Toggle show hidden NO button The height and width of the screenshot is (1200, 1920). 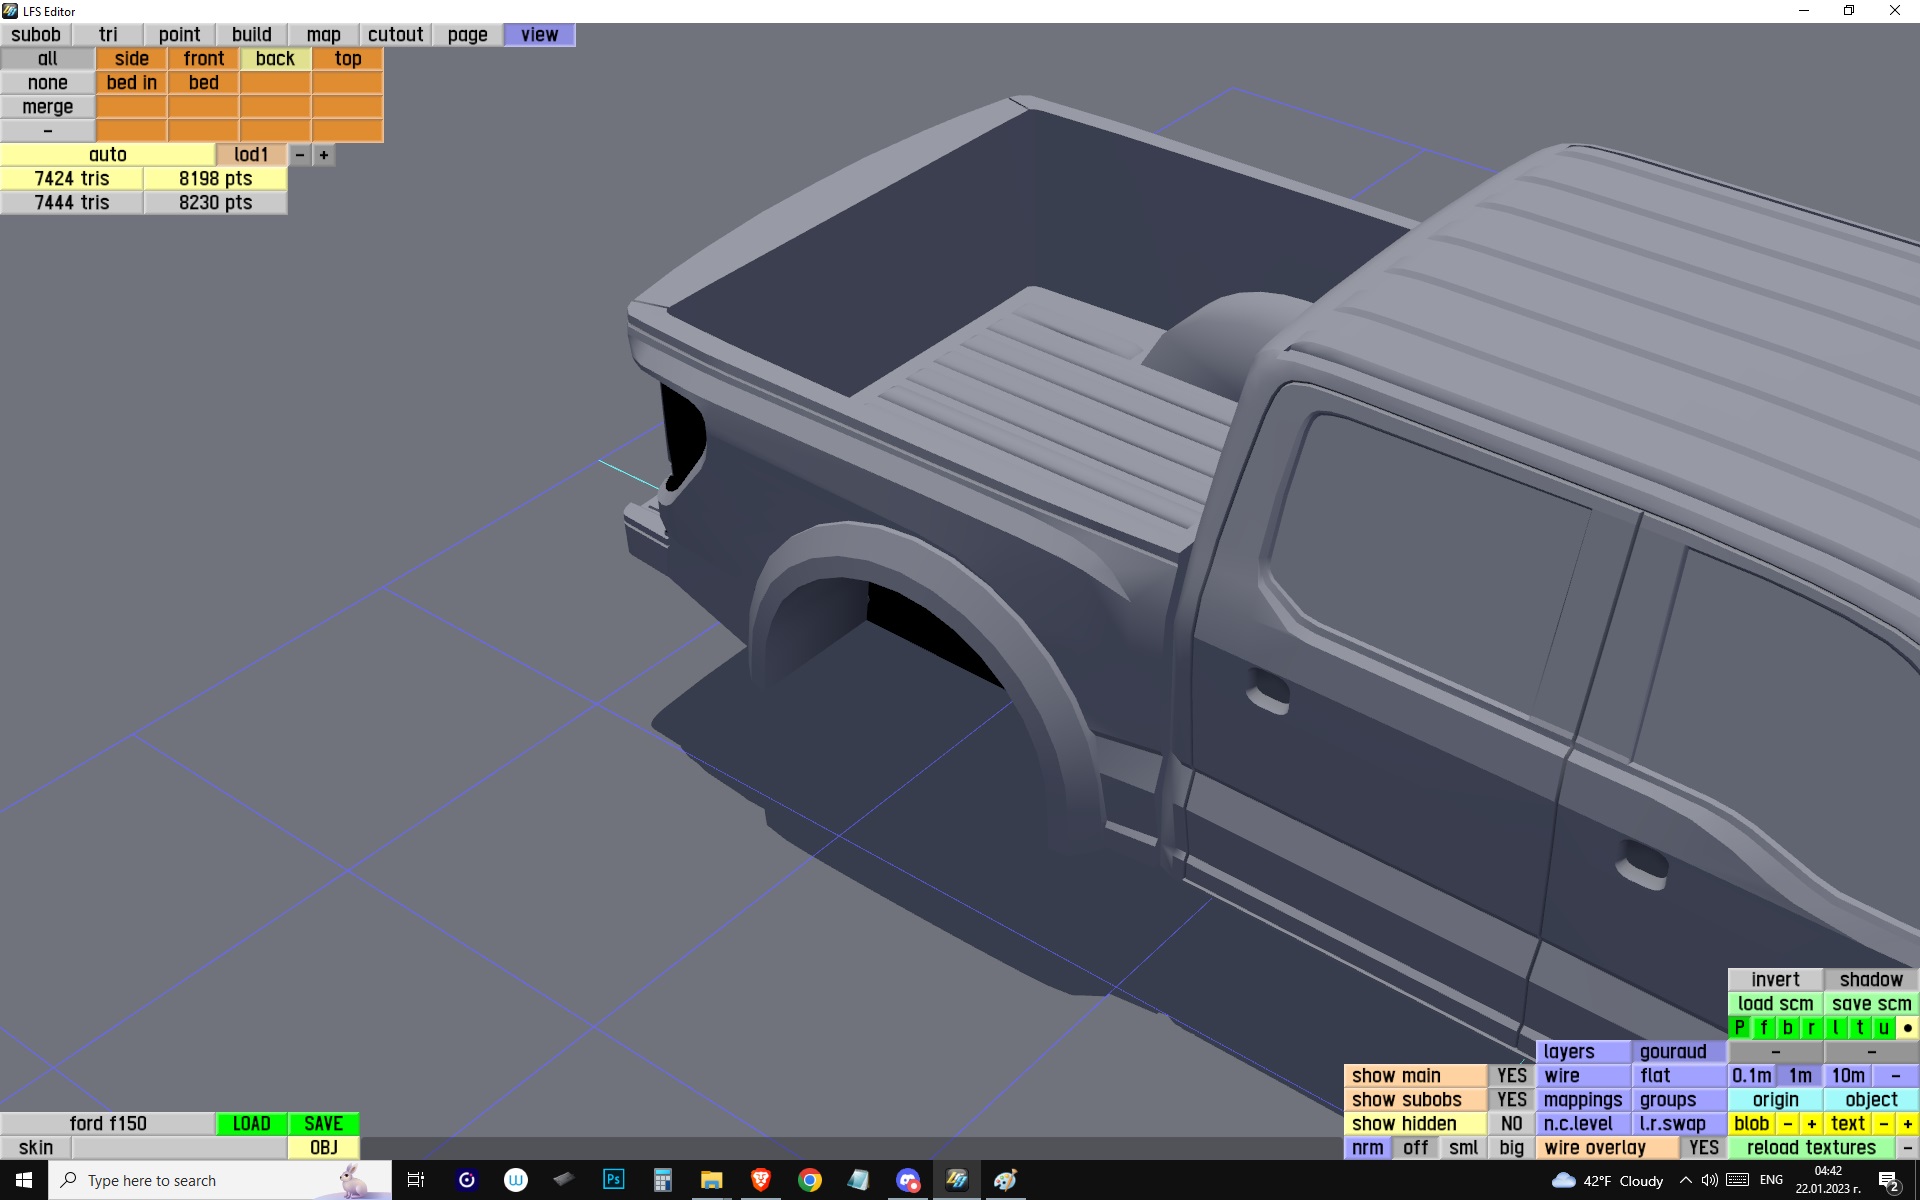1511,1123
